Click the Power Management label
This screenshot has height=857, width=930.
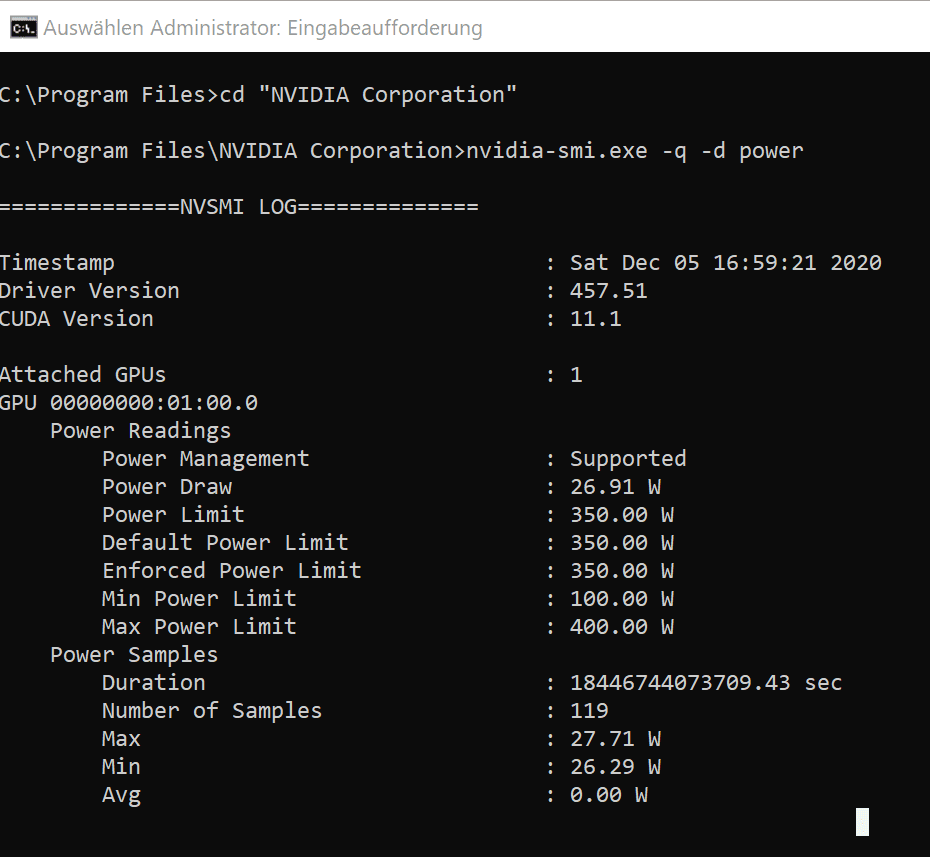(x=206, y=459)
